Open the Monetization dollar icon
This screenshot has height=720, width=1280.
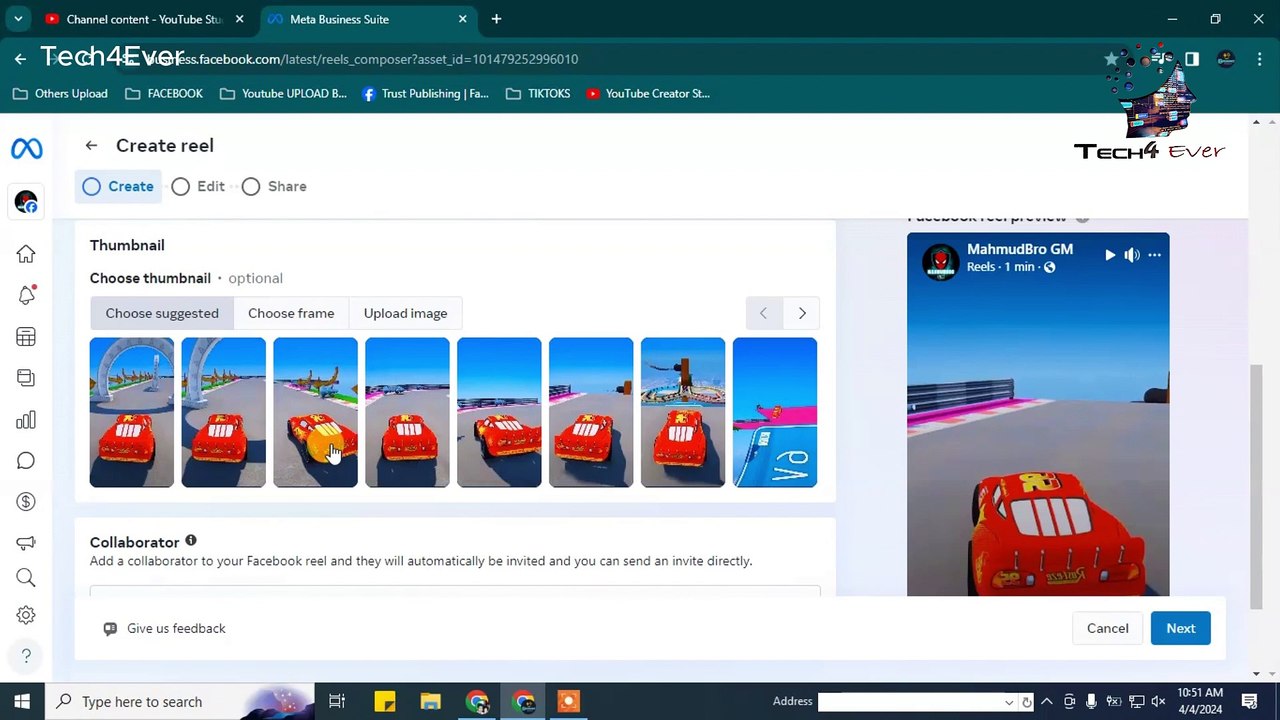26,502
